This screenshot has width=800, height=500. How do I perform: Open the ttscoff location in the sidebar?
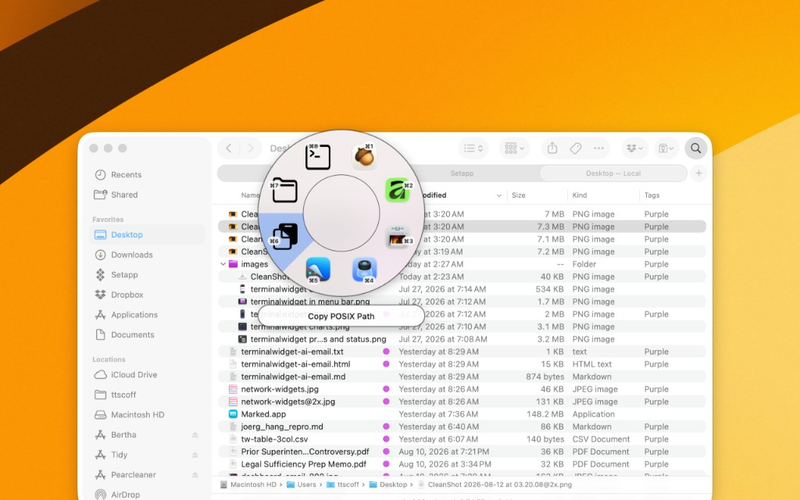pos(147,395)
